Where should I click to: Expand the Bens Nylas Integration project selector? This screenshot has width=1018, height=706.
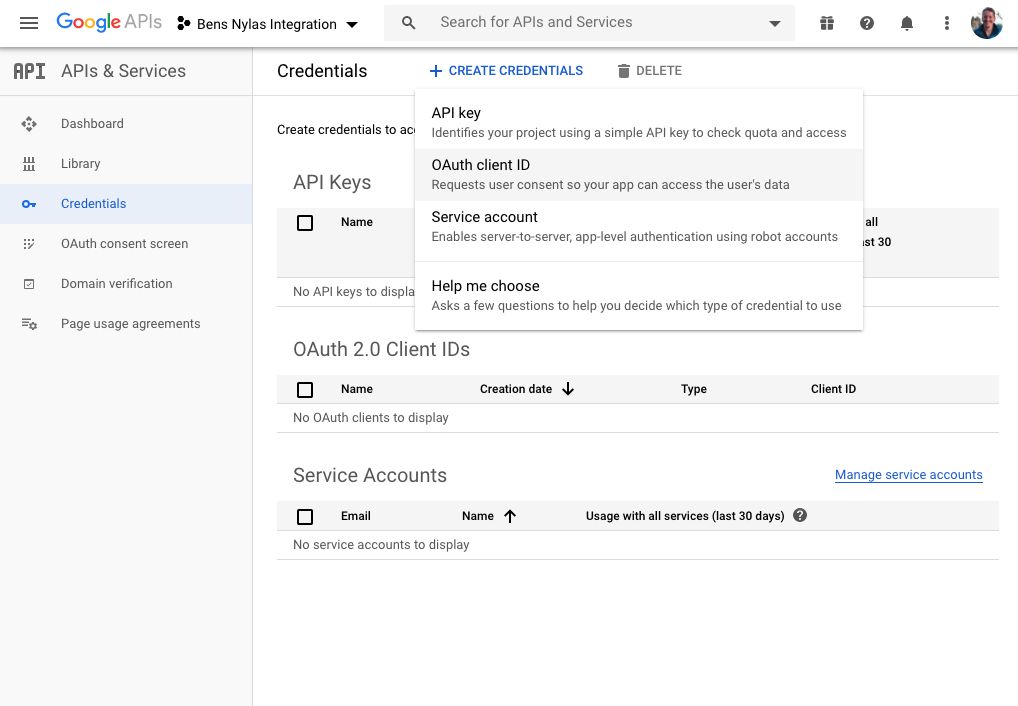[x=267, y=24]
